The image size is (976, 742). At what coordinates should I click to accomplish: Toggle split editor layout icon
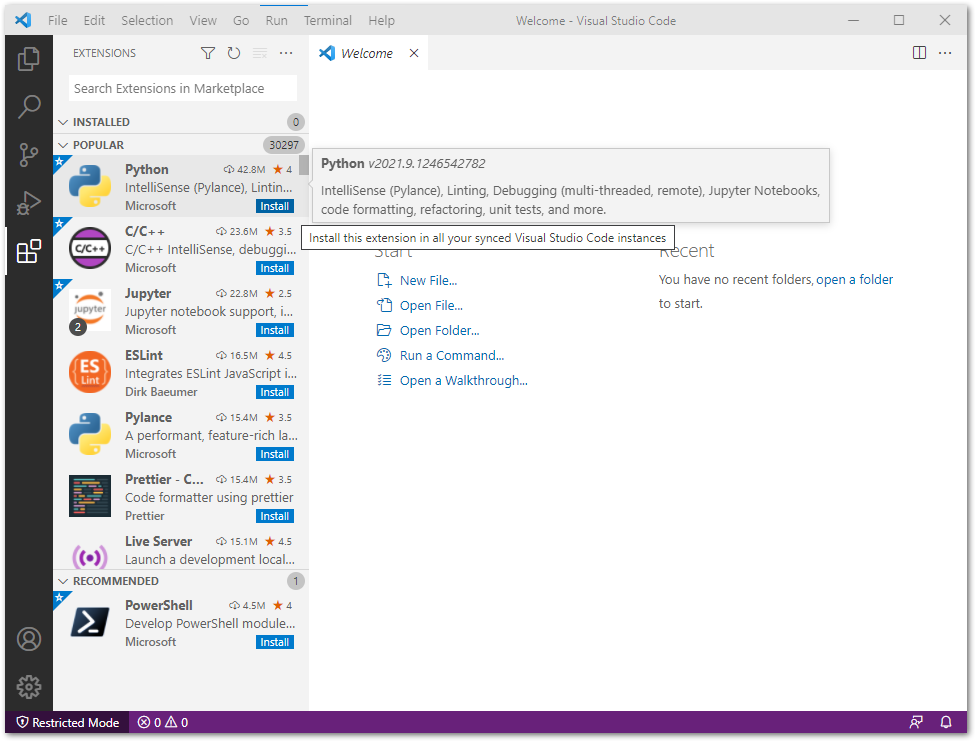(x=919, y=53)
